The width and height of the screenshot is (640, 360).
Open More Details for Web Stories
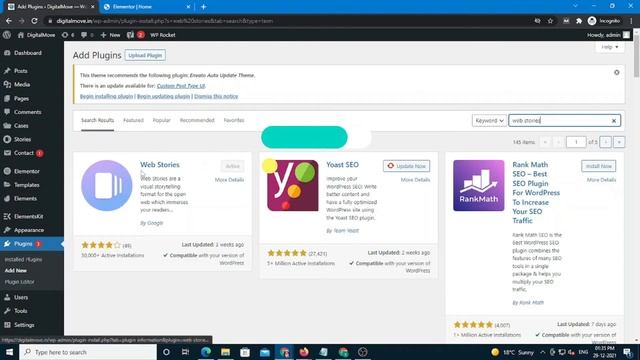pos(229,180)
